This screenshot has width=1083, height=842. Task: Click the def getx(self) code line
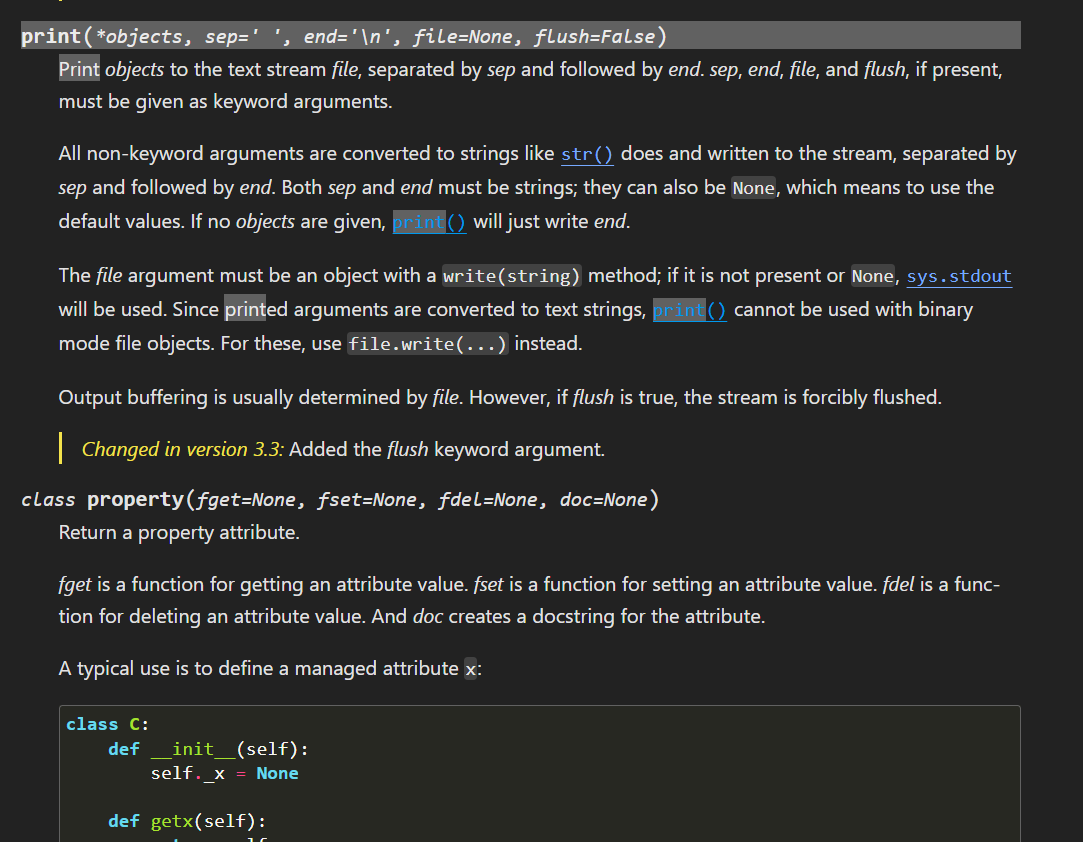pos(187,821)
